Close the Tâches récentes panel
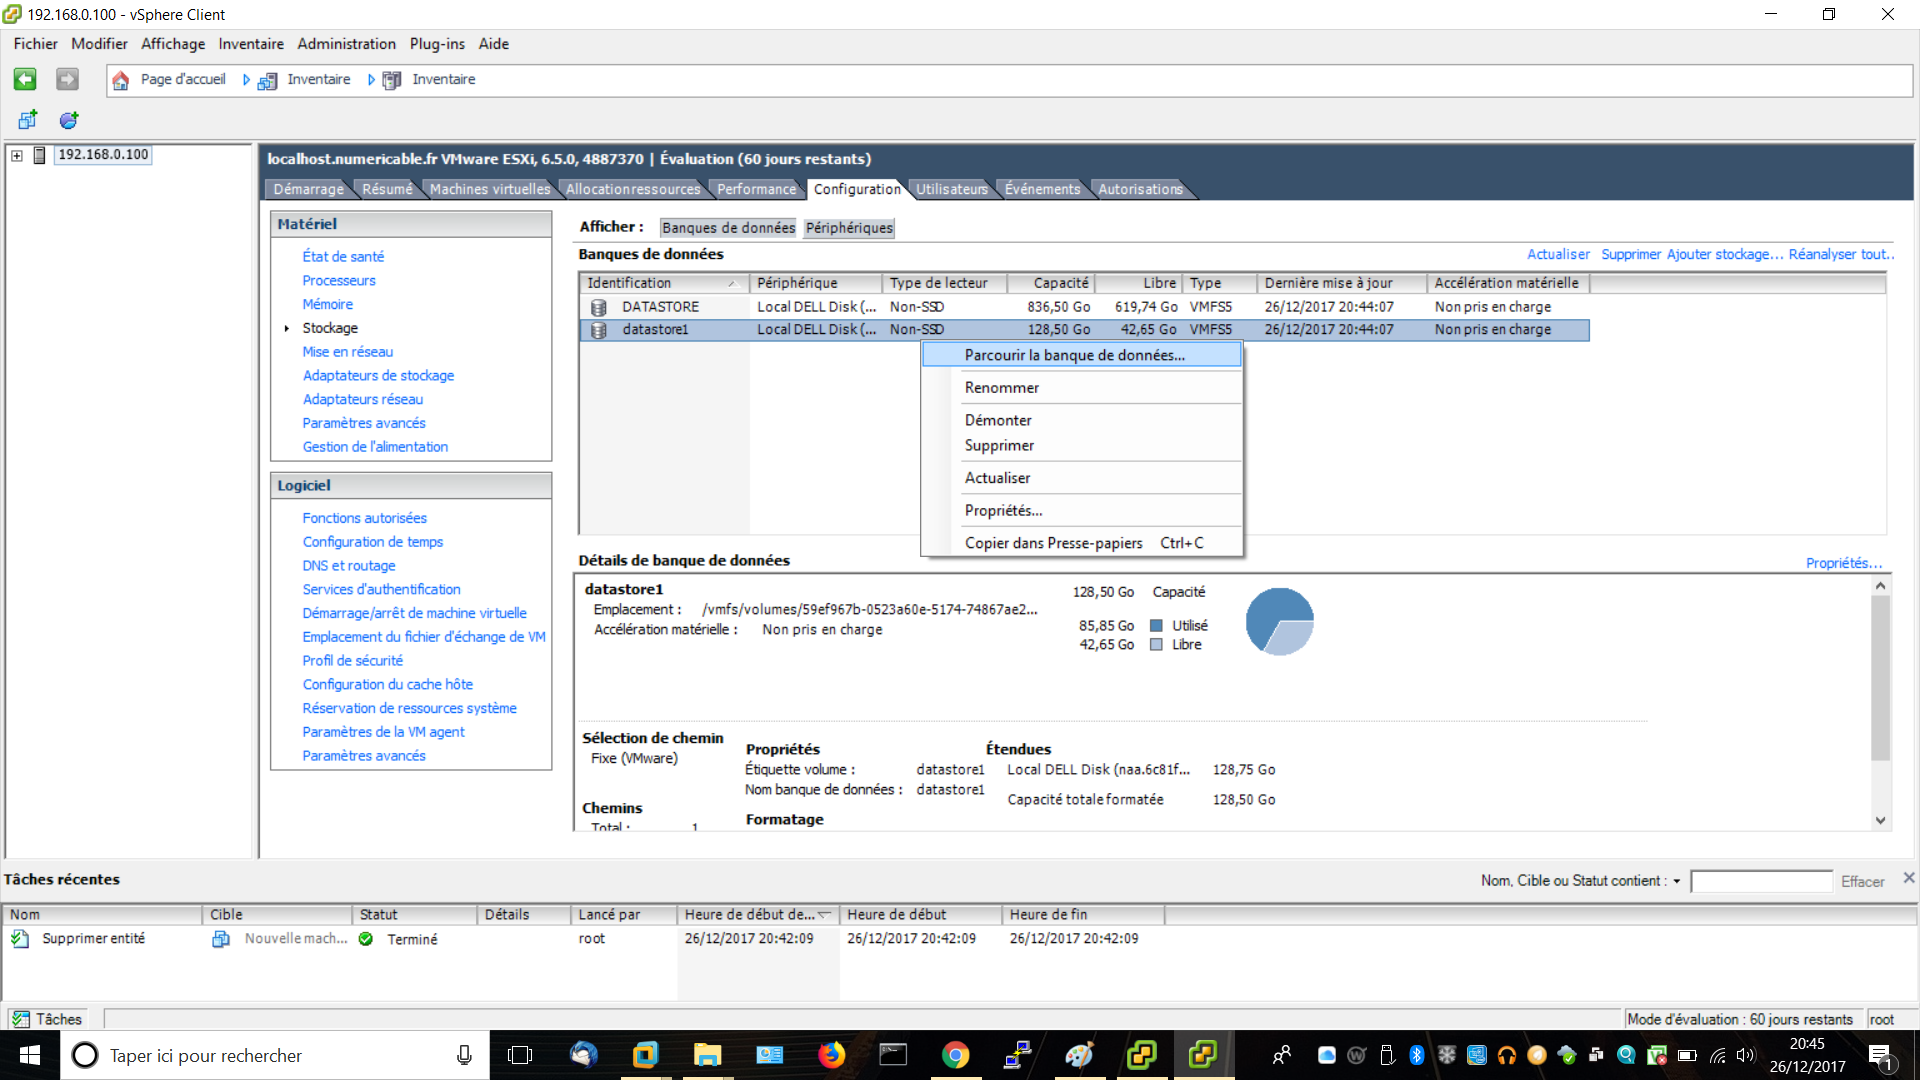 click(1908, 878)
